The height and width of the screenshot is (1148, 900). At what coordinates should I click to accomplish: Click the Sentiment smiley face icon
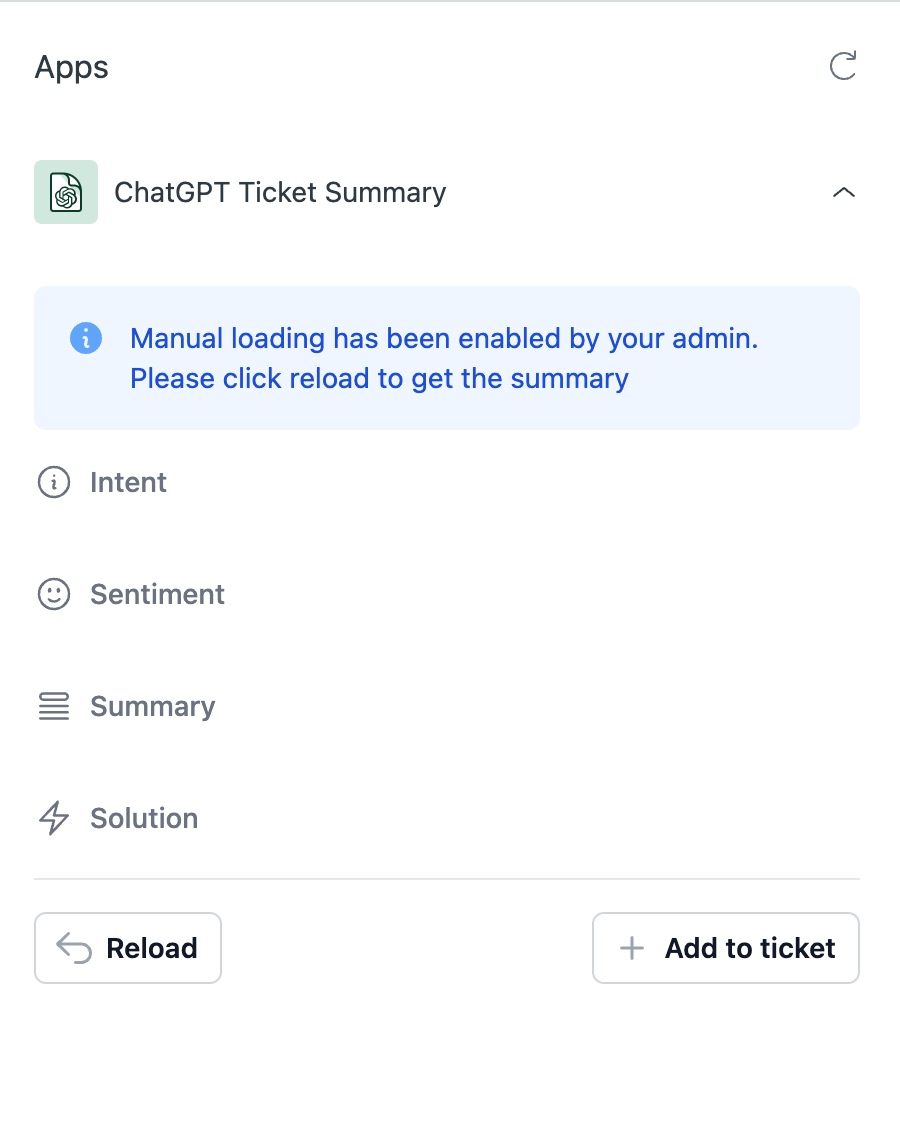[54, 594]
